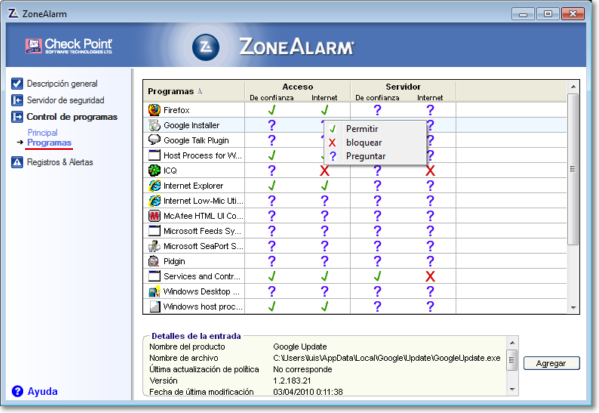The image size is (599, 413).
Task: Click the Windows host proc... icon
Action: click(154, 306)
